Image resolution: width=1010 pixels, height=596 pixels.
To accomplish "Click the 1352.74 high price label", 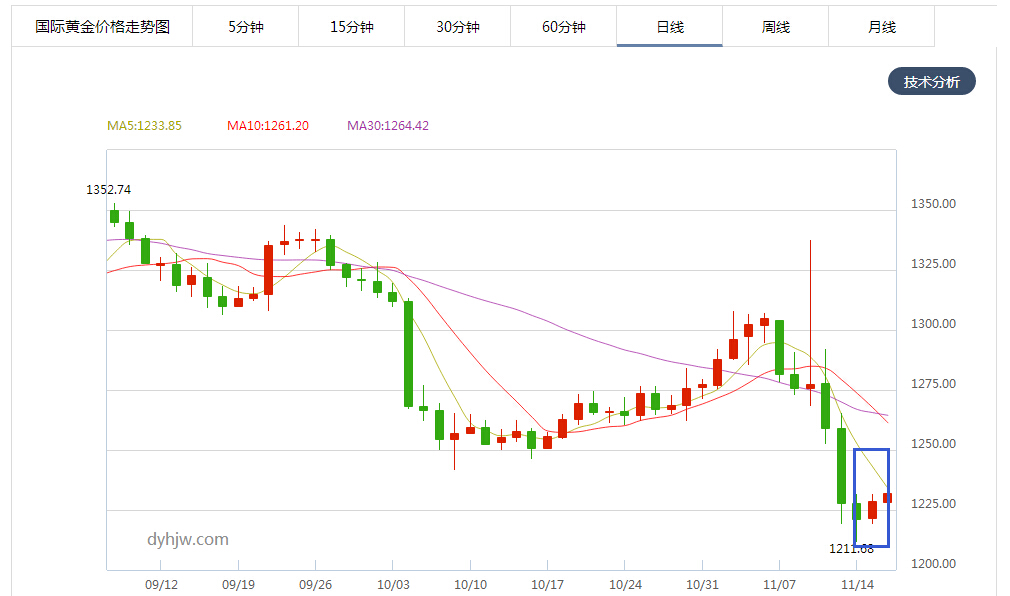I will pos(108,189).
